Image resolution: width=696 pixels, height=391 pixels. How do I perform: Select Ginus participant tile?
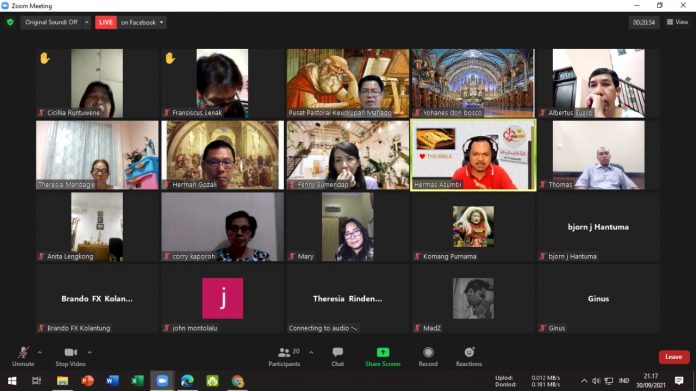[598, 299]
